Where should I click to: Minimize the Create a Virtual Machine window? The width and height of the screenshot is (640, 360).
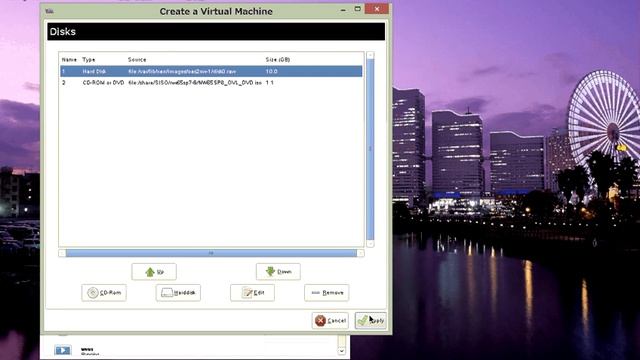tap(343, 9)
